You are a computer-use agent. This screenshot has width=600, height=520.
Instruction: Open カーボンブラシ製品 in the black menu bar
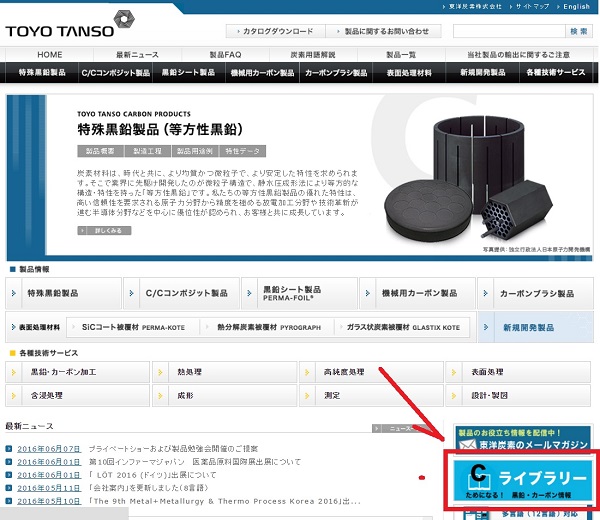coord(336,72)
